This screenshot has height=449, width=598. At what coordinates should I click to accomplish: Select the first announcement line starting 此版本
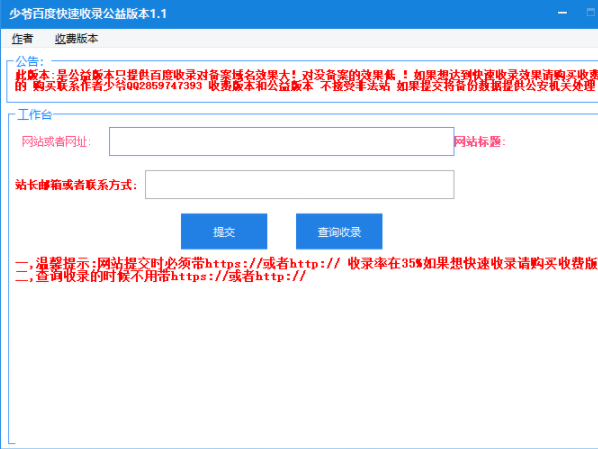coord(306,75)
